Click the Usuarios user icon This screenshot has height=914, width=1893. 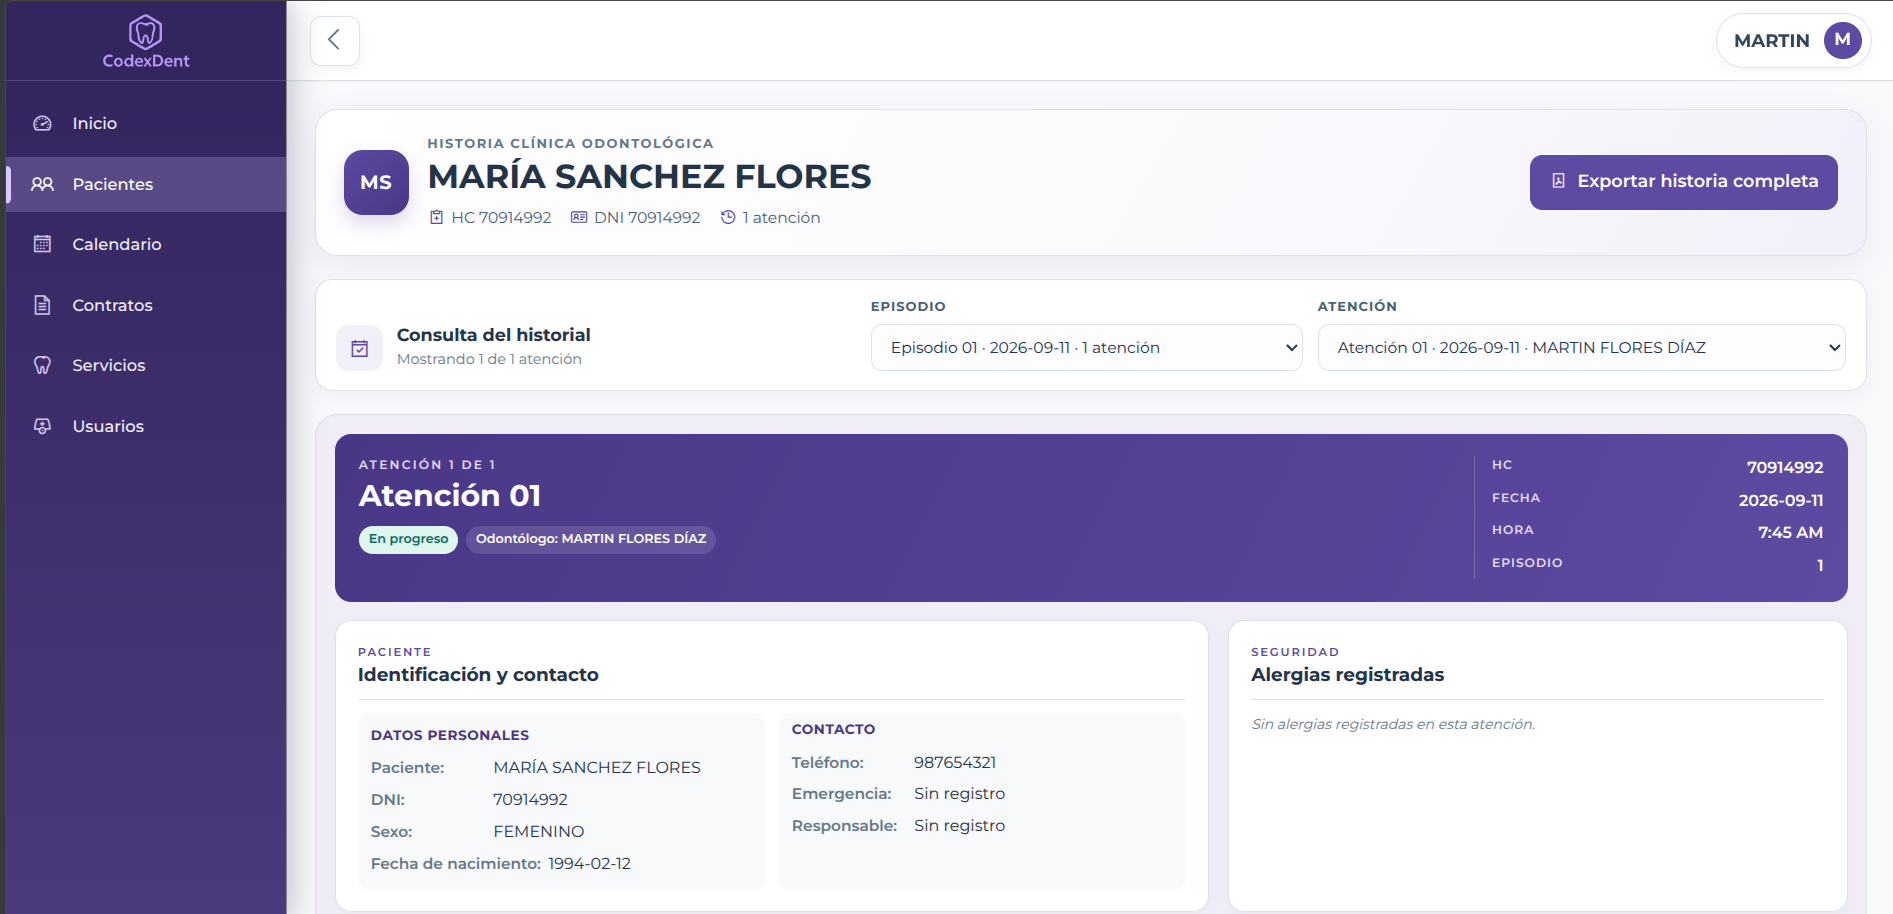tap(42, 426)
